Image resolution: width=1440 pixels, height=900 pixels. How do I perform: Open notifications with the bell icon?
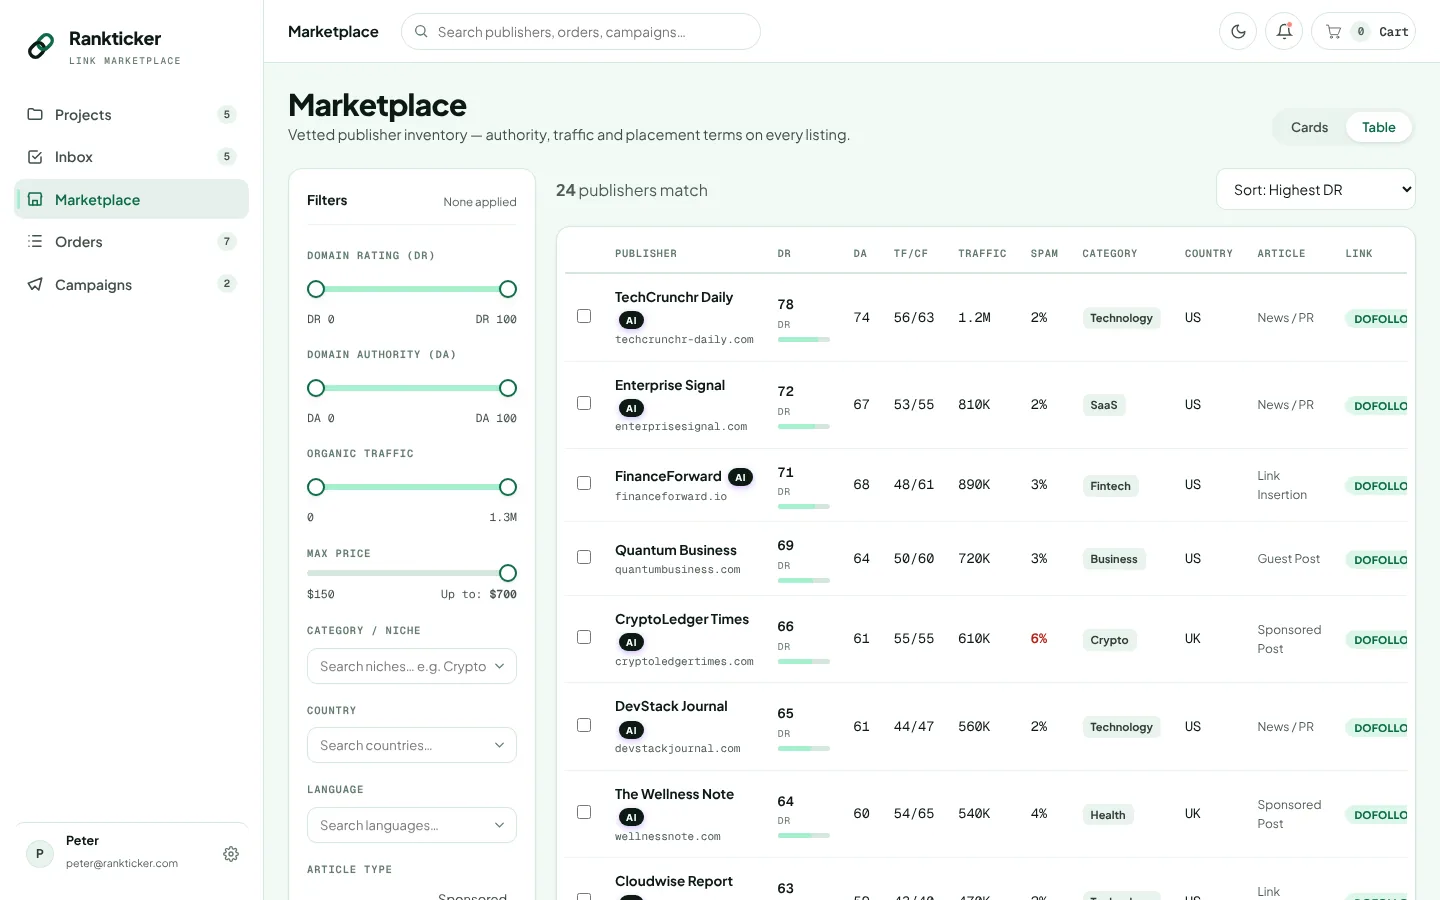coord(1284,31)
